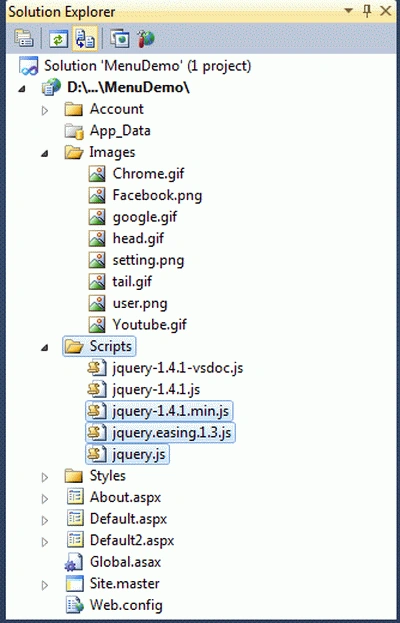This screenshot has width=400, height=623.
Task: Select user.png file name
Action: pyautogui.click(x=140, y=304)
